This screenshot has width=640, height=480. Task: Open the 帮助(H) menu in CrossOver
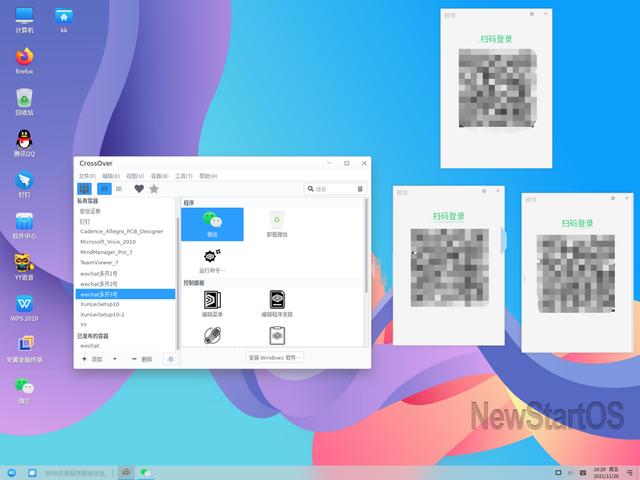pos(208,176)
